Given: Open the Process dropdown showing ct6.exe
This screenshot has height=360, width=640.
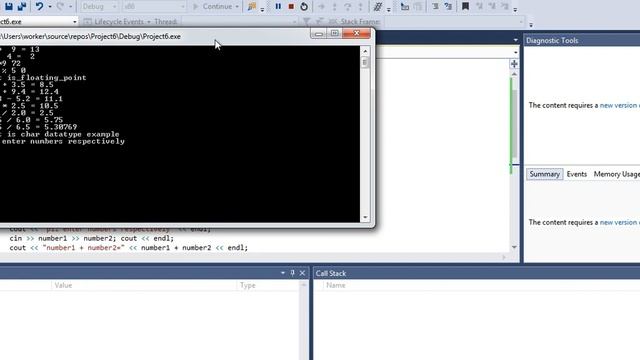Looking at the screenshot, I should pyautogui.click(x=38, y=22).
